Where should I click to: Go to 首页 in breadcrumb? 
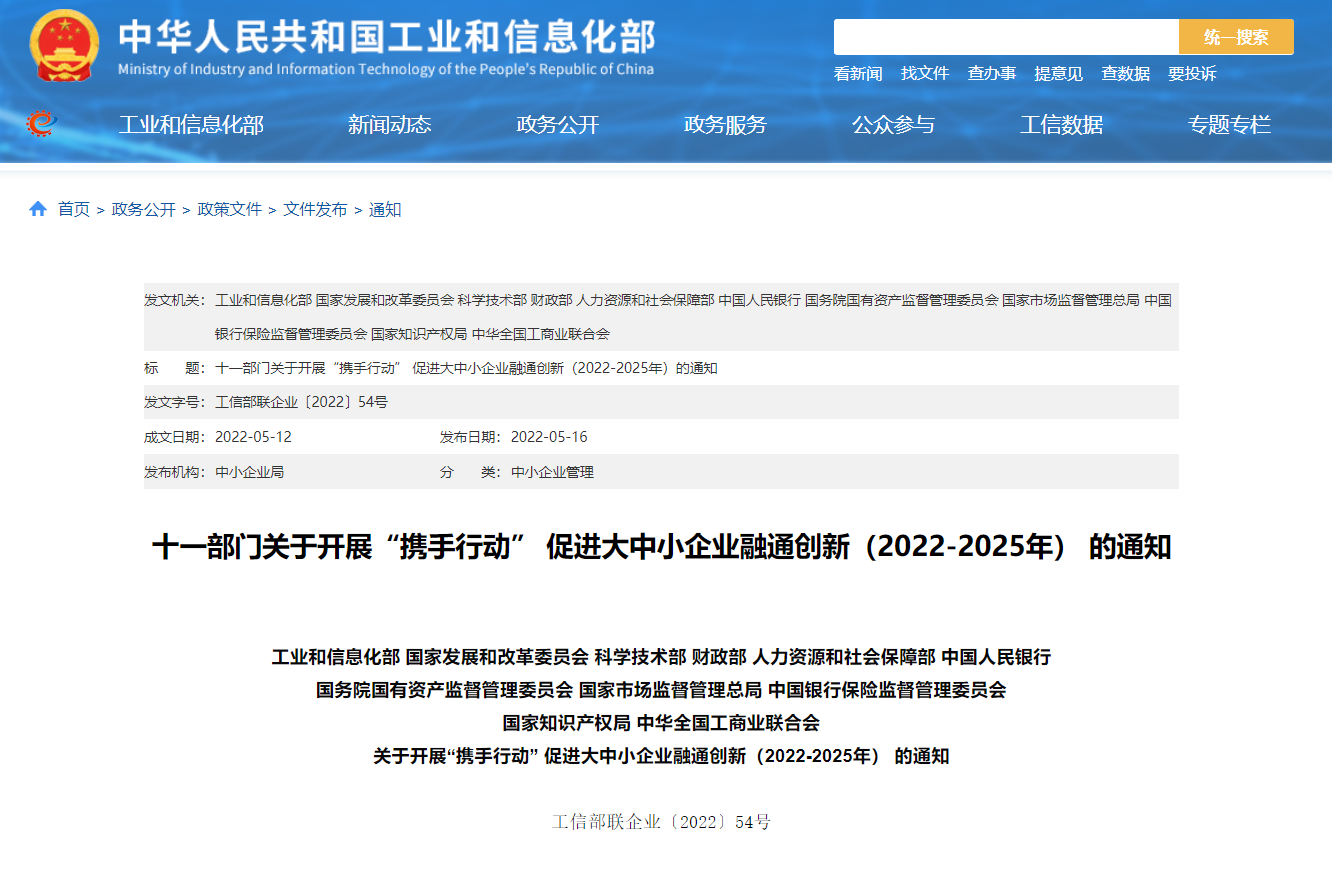(x=73, y=209)
